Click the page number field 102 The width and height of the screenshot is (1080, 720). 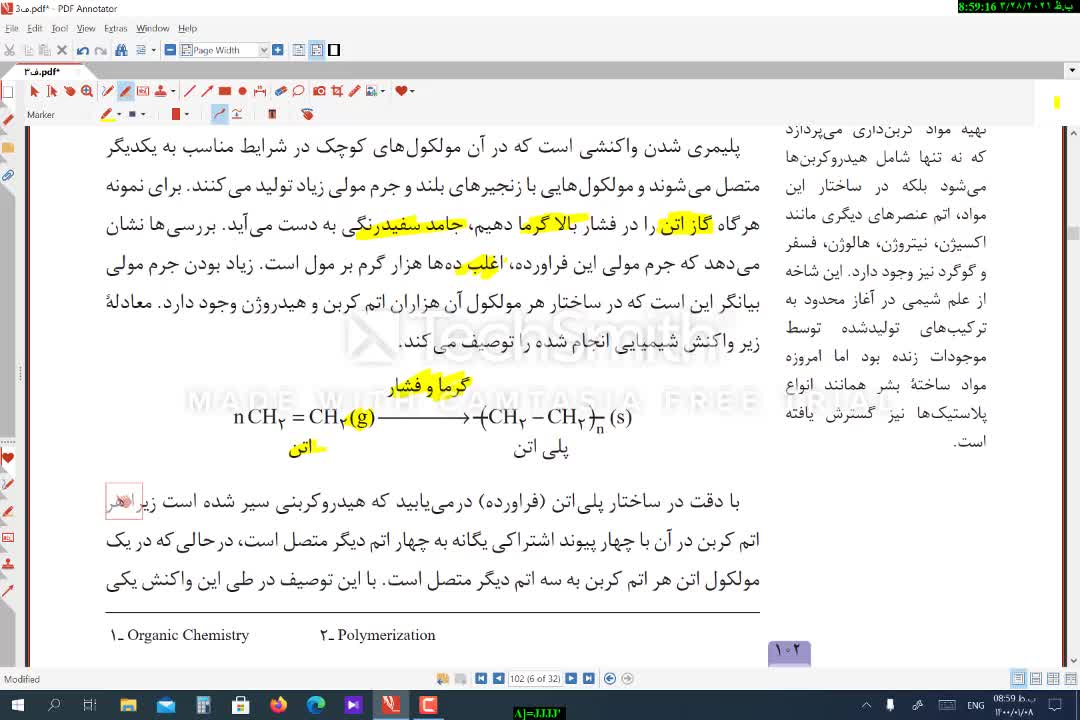(x=535, y=679)
